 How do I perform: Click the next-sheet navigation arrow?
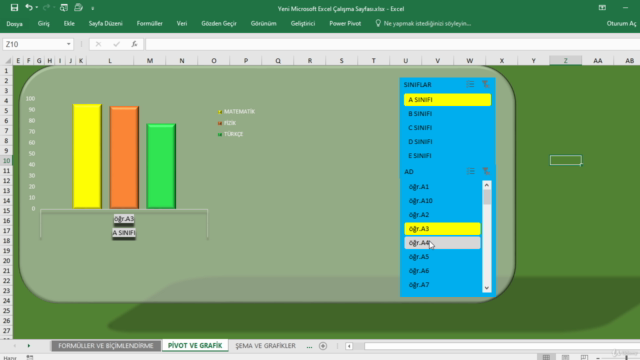pyautogui.click(x=29, y=346)
